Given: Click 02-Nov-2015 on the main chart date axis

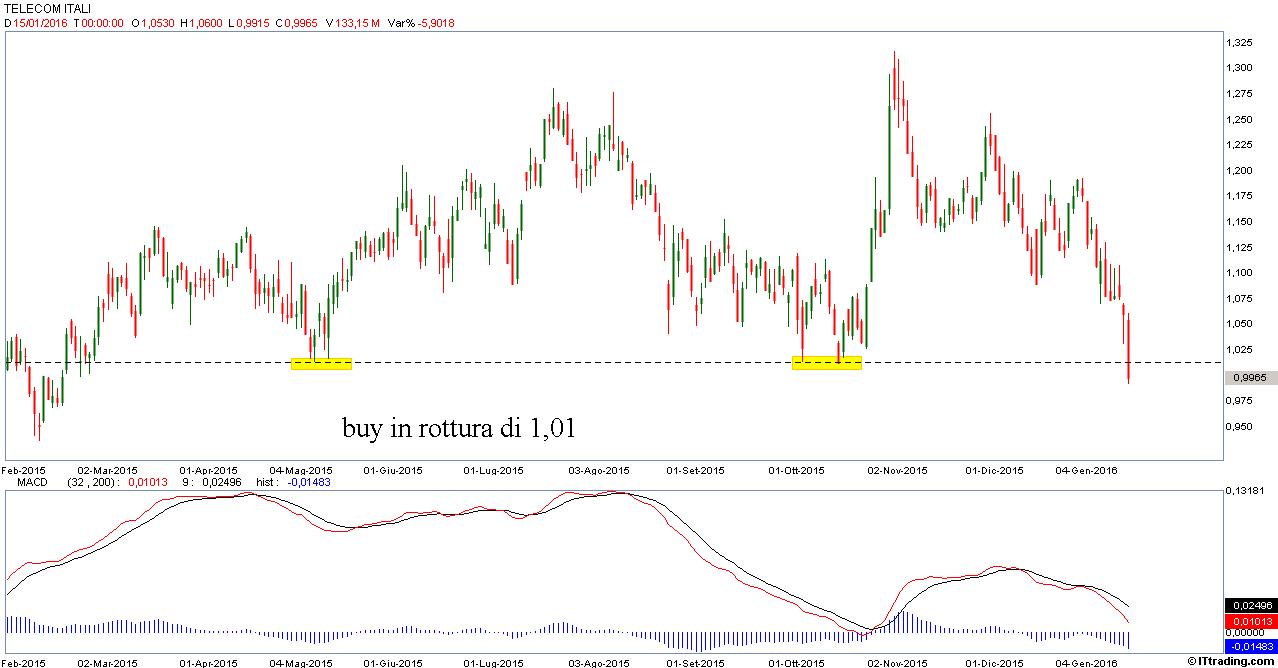Looking at the screenshot, I should pyautogui.click(x=896, y=469).
